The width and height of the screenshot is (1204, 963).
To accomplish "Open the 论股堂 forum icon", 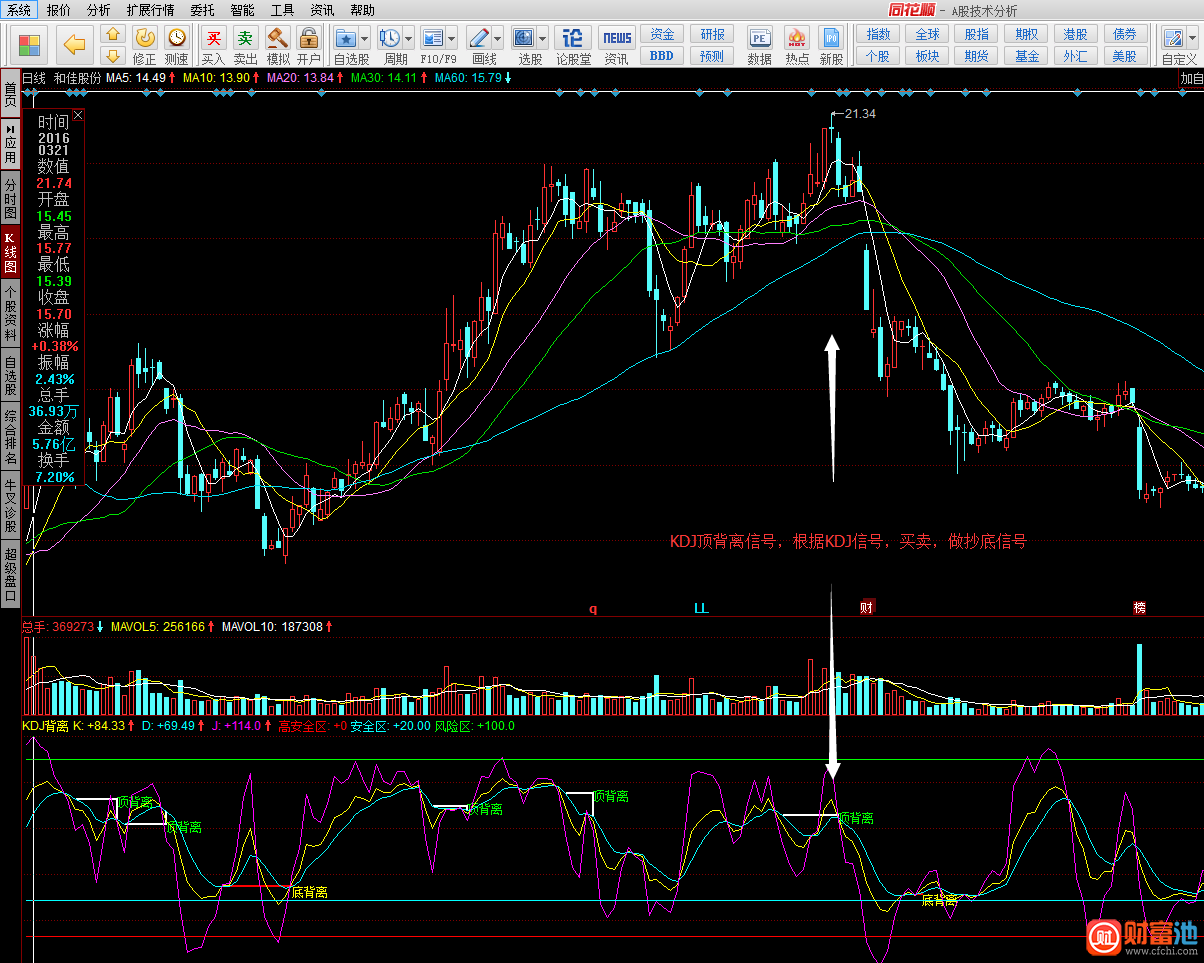I will click(573, 39).
